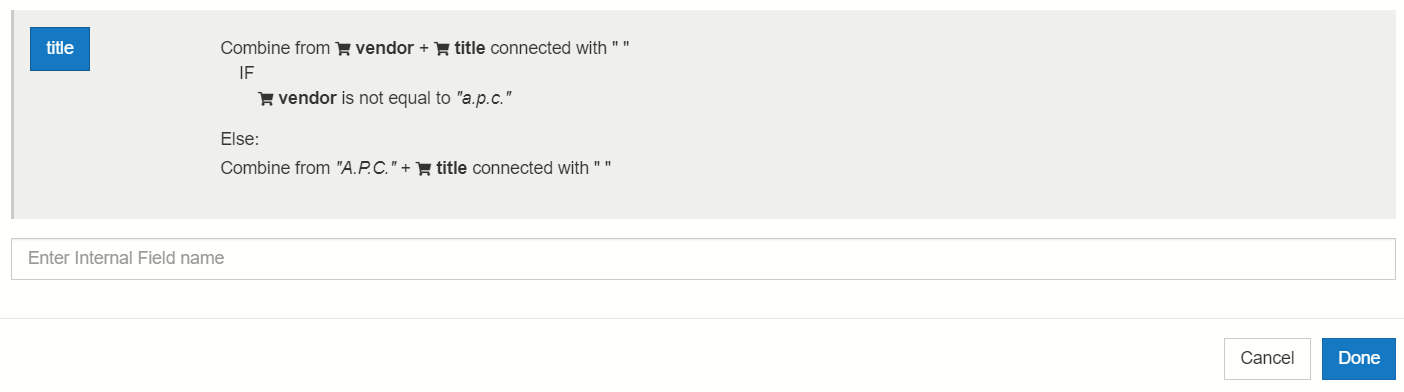Click cart icon beside vendor in IF condition
Image resolution: width=1404 pixels, height=392 pixels.
click(x=266, y=99)
